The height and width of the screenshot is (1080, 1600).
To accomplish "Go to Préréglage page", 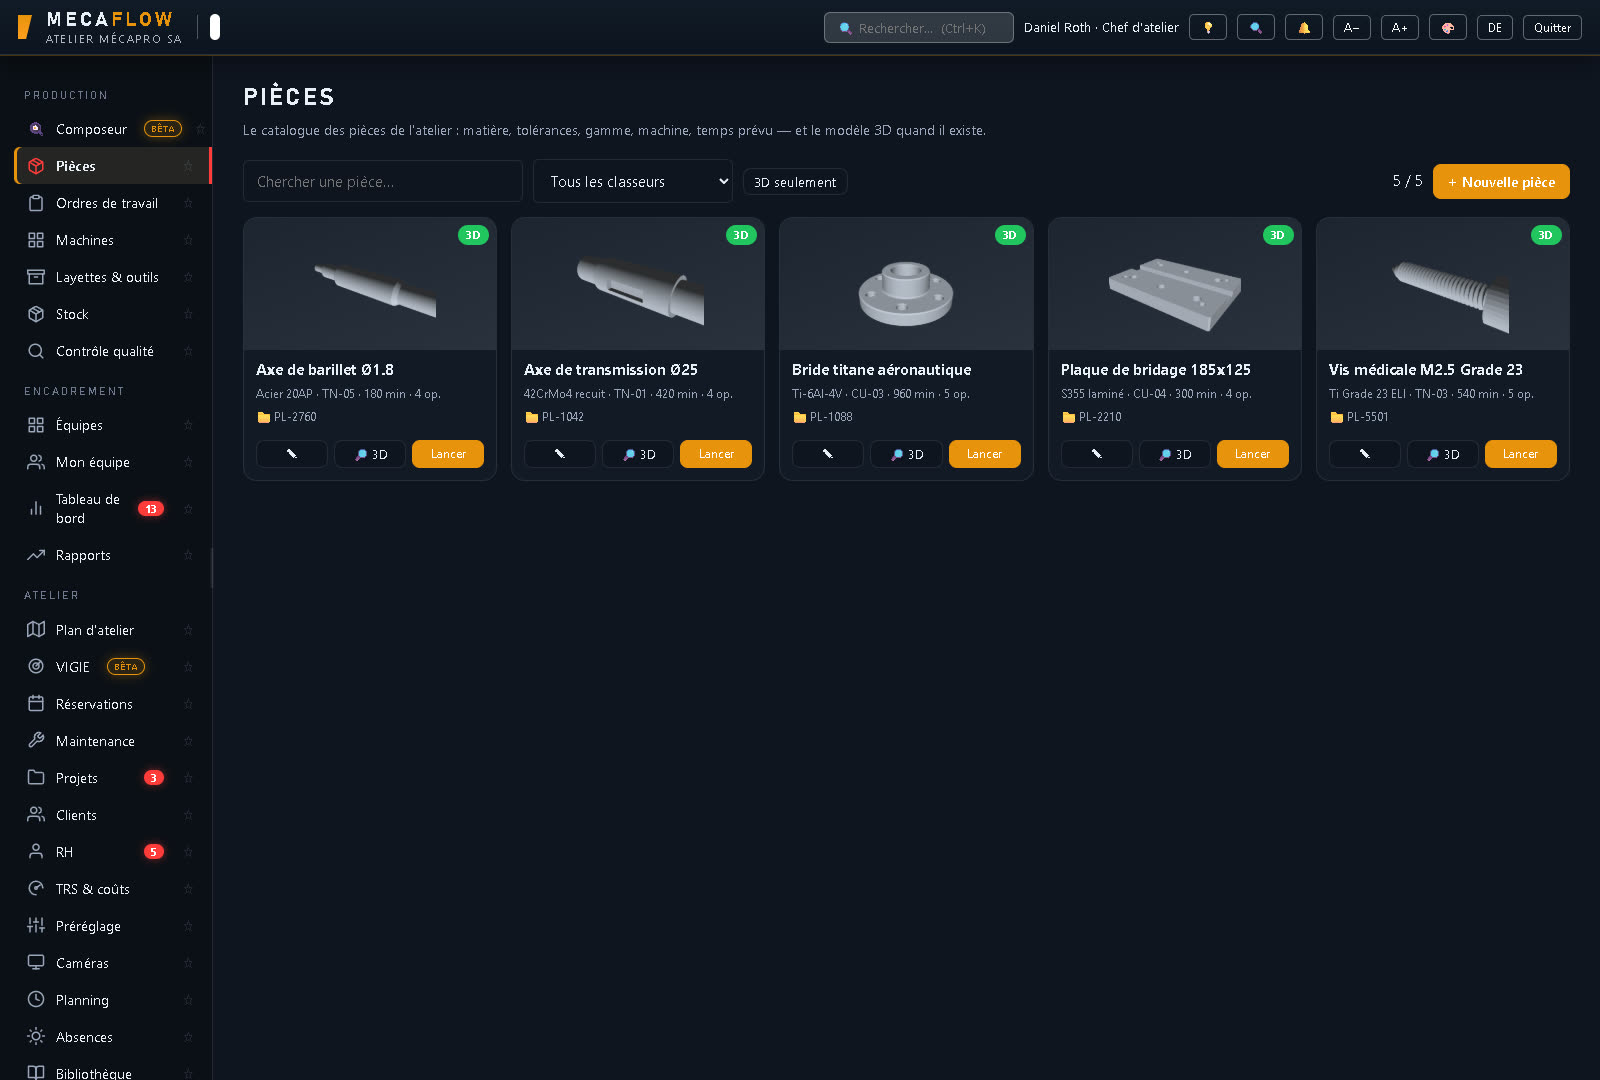I will [111, 926].
